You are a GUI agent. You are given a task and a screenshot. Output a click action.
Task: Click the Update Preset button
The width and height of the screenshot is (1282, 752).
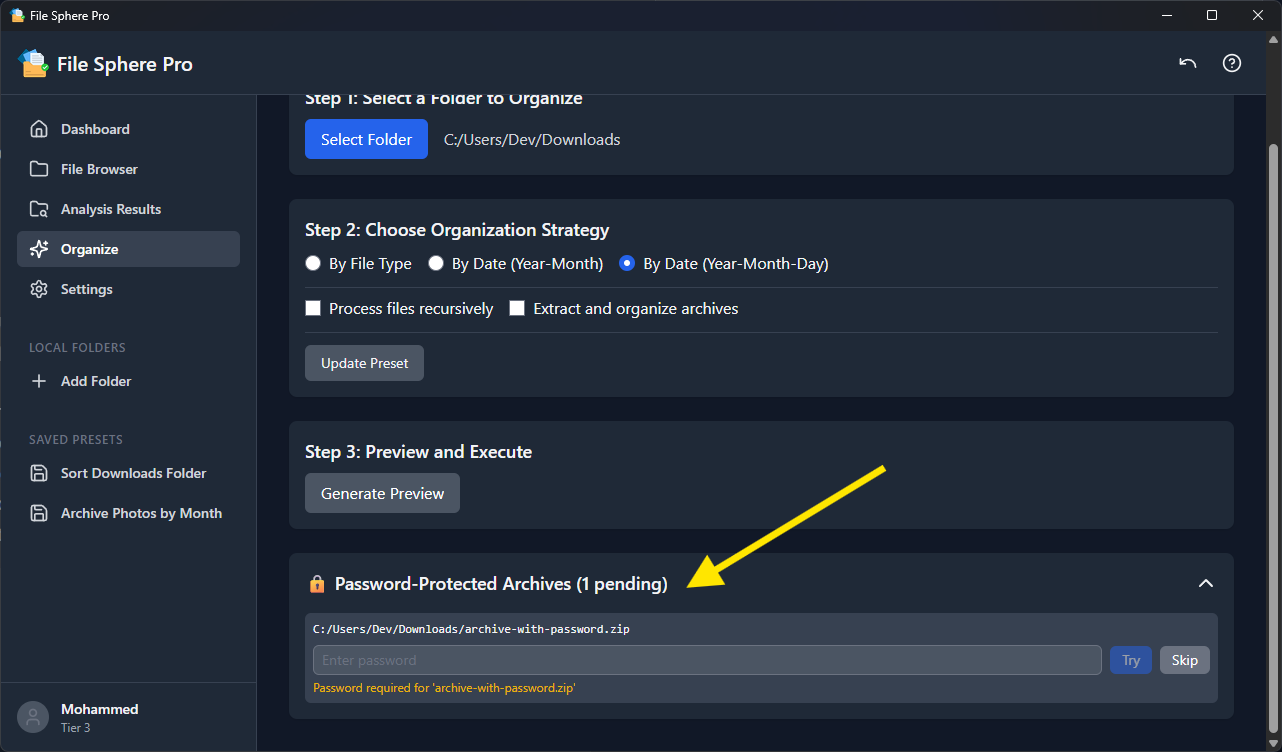pos(364,363)
